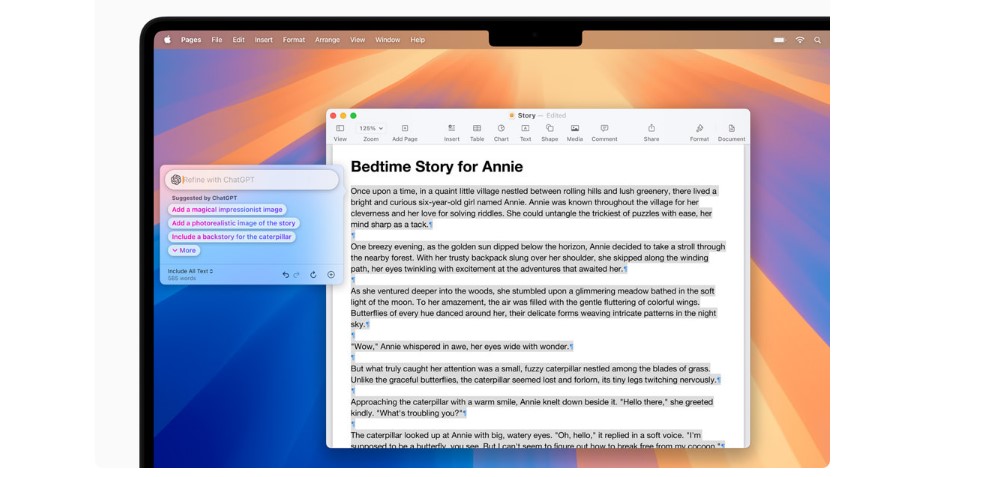The image size is (992, 477).
Task: Open the File menu
Action: [217, 40]
